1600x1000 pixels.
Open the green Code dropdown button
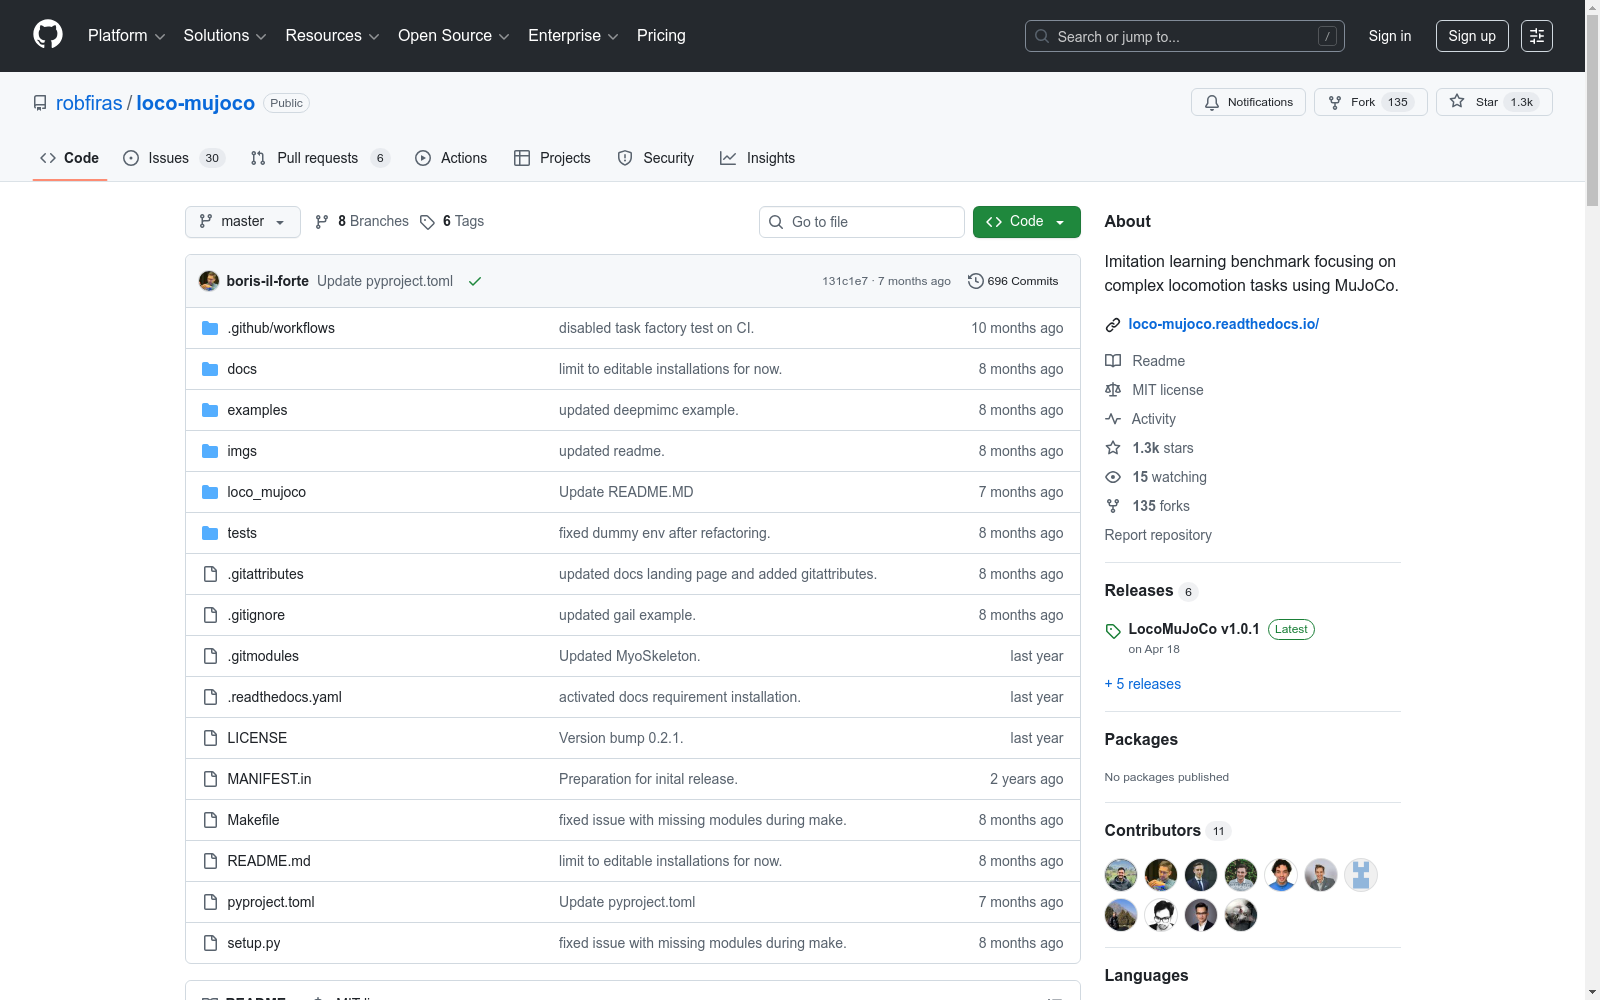(x=1027, y=222)
